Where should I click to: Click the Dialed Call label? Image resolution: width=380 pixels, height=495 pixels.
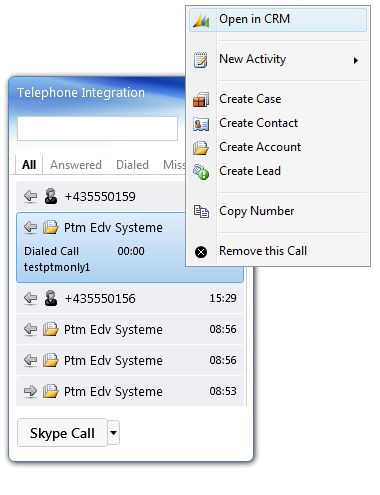click(51, 251)
